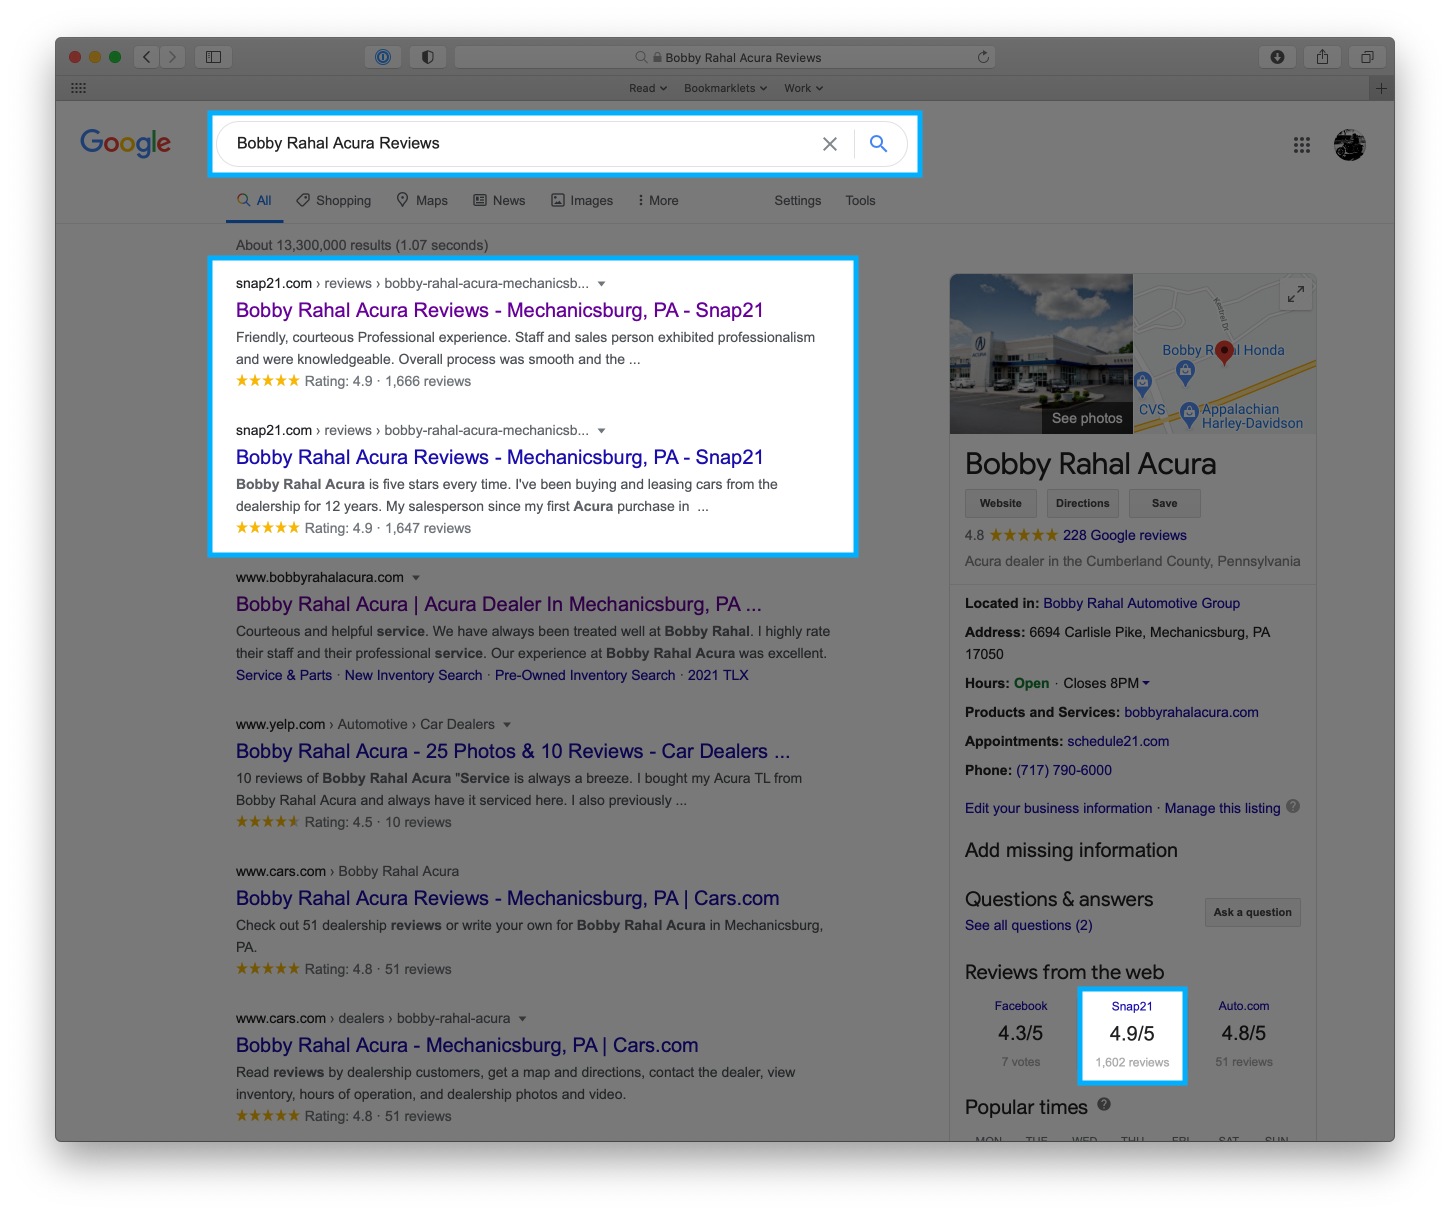Open schedule21.com appointments link
This screenshot has height=1215, width=1450.
click(x=1118, y=741)
